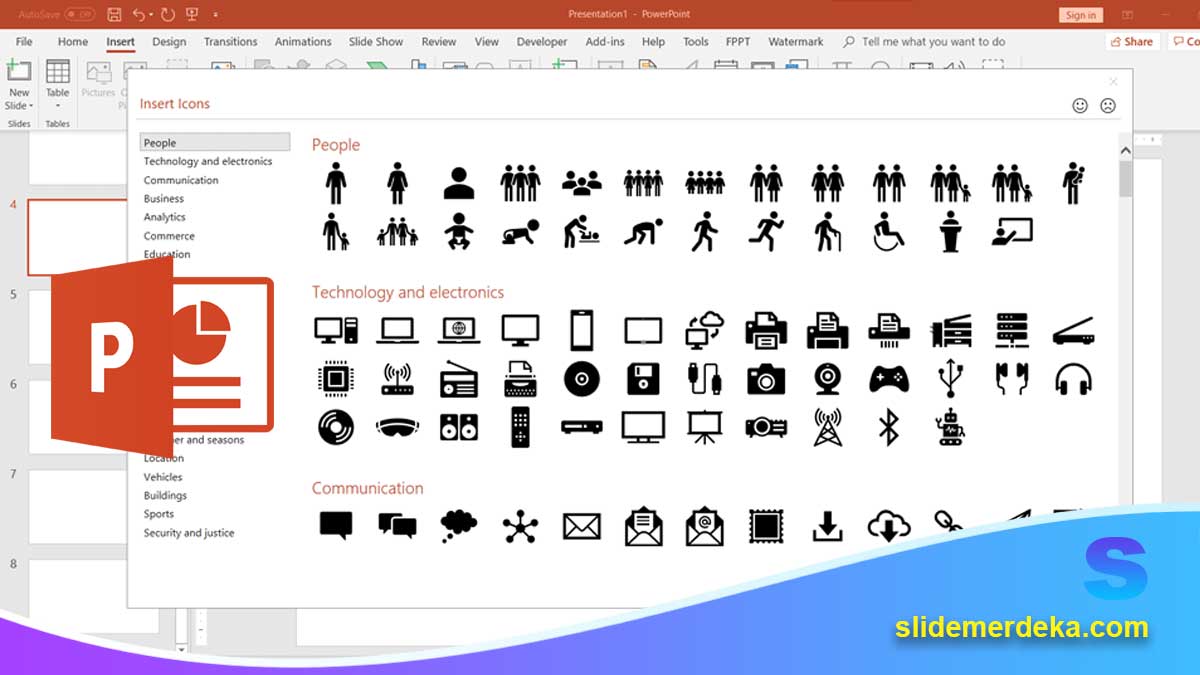The image size is (1200, 675).
Task: Choose the wireless router icon
Action: tap(397, 379)
